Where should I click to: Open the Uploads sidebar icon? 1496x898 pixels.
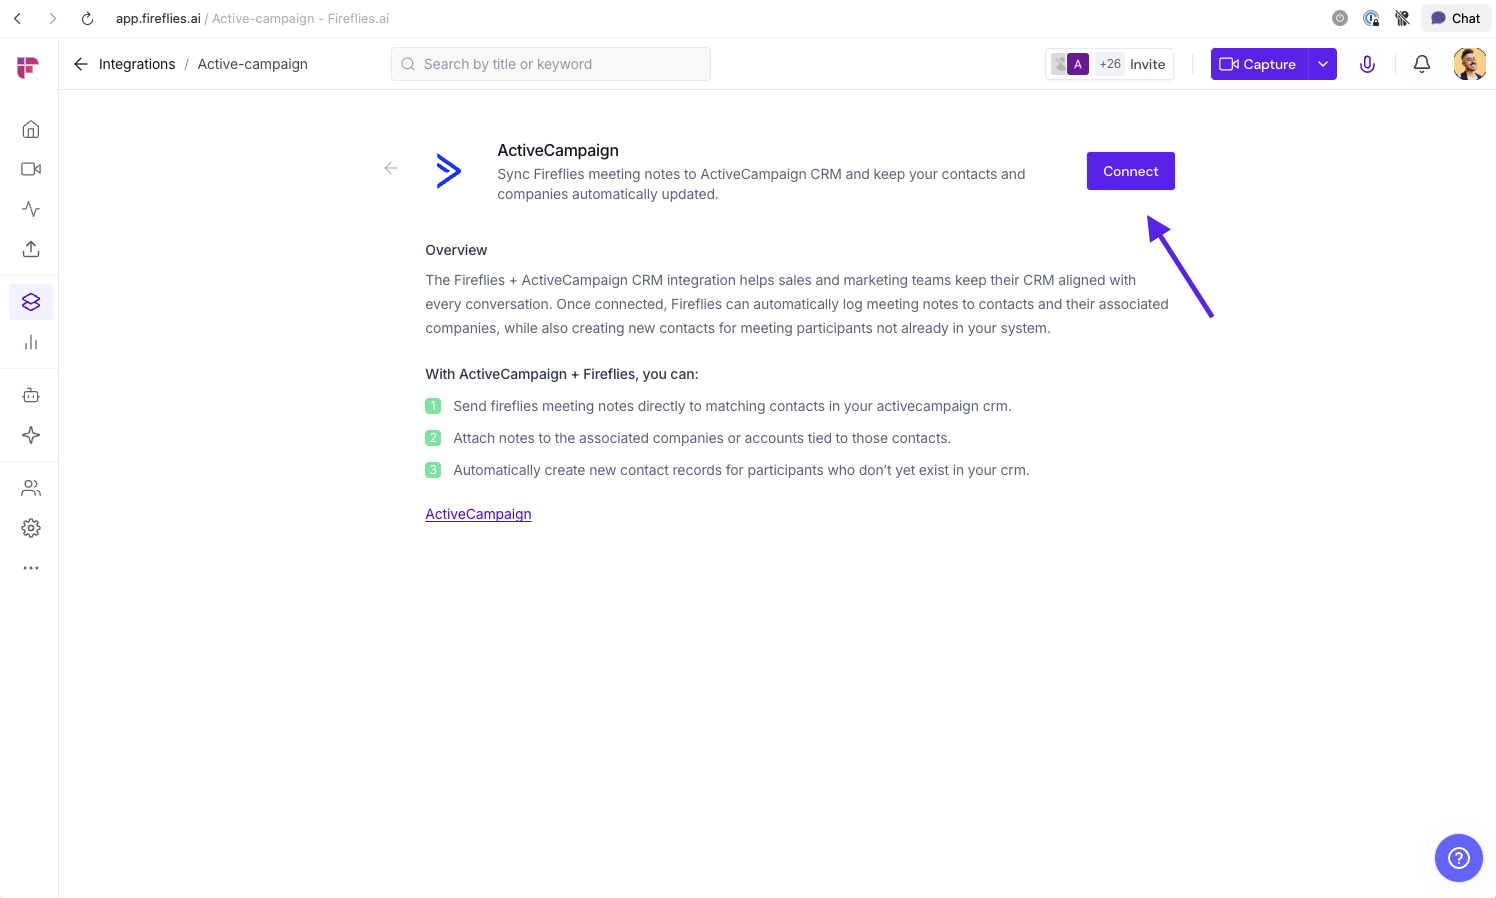pos(31,249)
